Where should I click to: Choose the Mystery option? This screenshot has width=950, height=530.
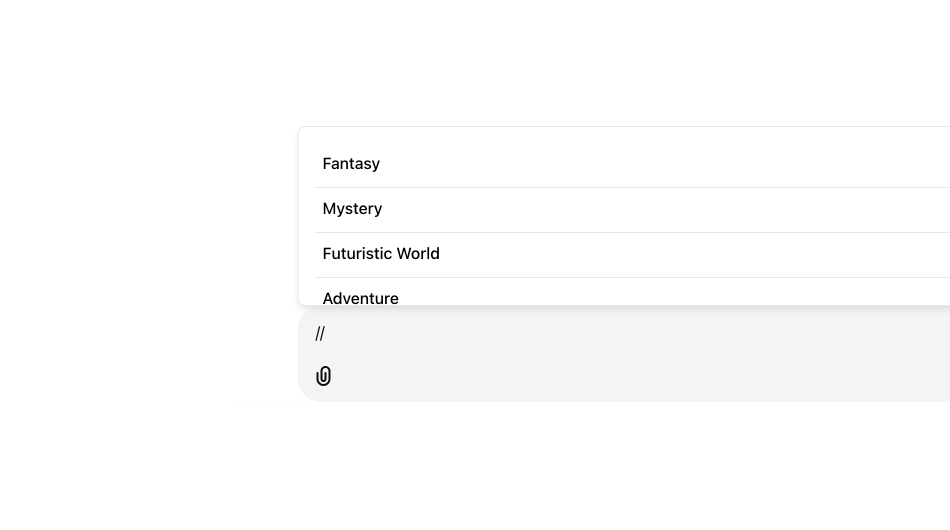[352, 209]
